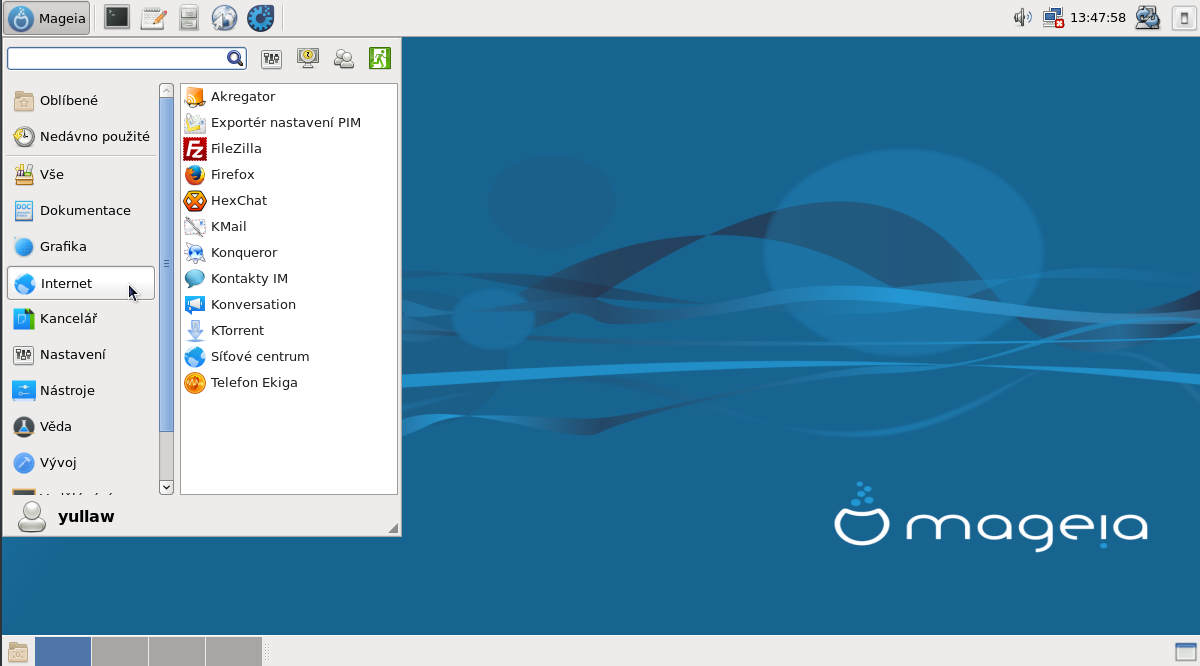Viewport: 1200px width, 666px height.
Task: Click the category list scrollbar thumb
Action: click(167, 264)
